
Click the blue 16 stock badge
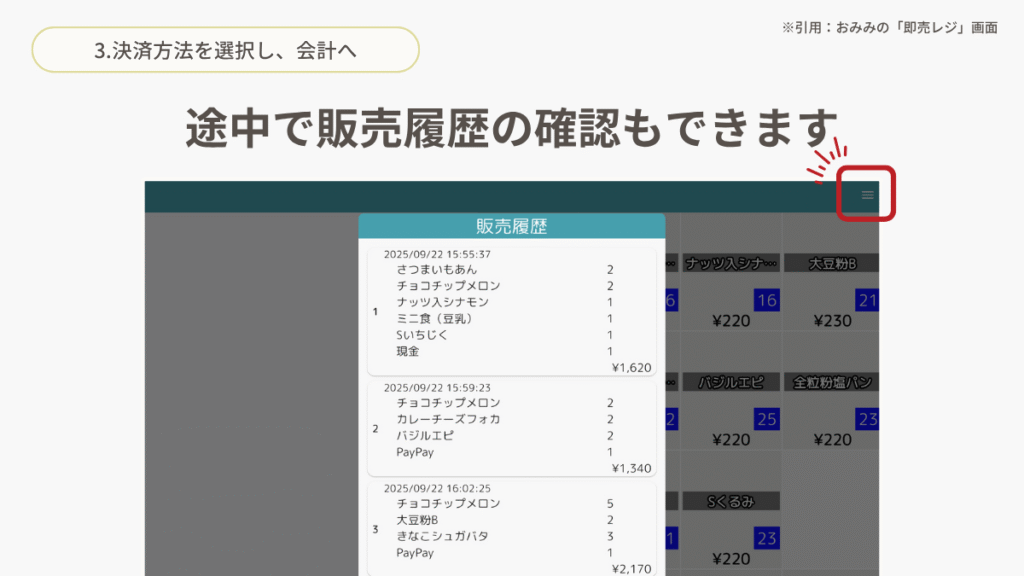click(767, 301)
